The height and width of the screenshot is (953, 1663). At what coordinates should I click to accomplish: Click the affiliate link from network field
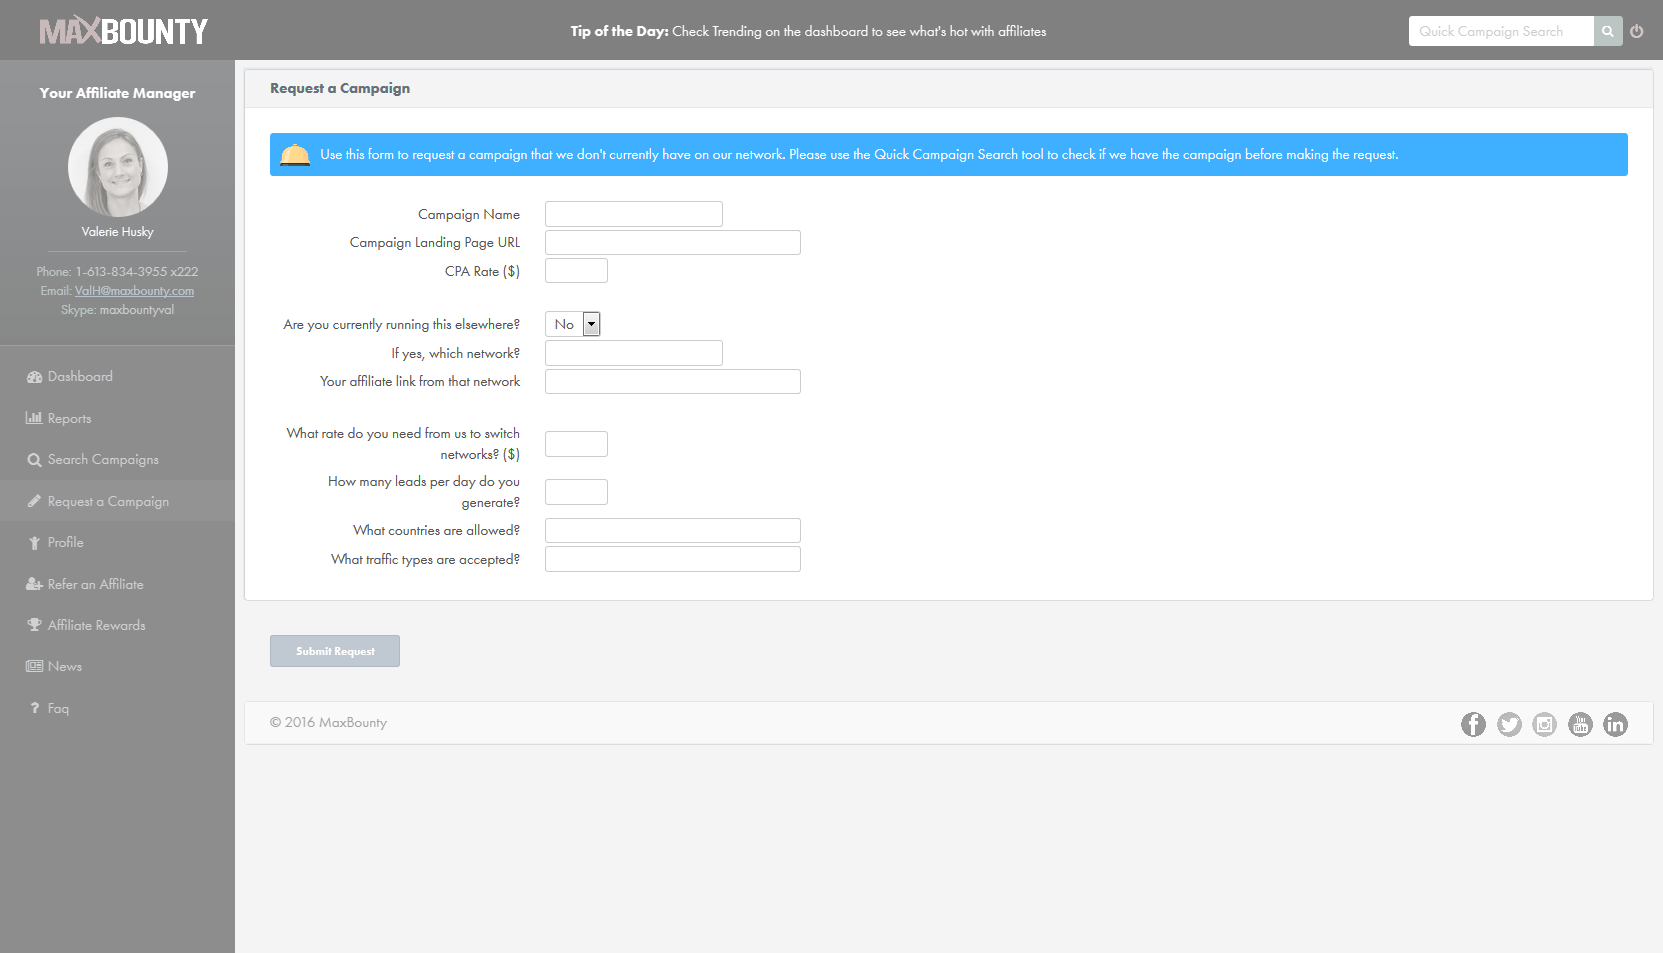(x=673, y=381)
